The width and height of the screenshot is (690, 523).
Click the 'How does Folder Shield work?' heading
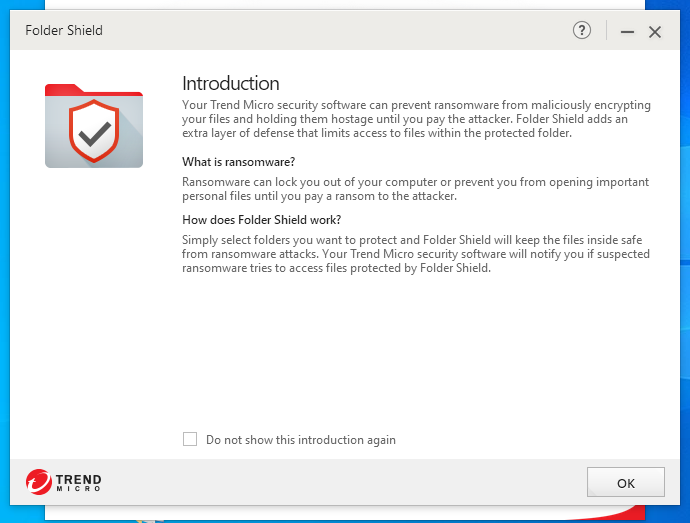261,220
